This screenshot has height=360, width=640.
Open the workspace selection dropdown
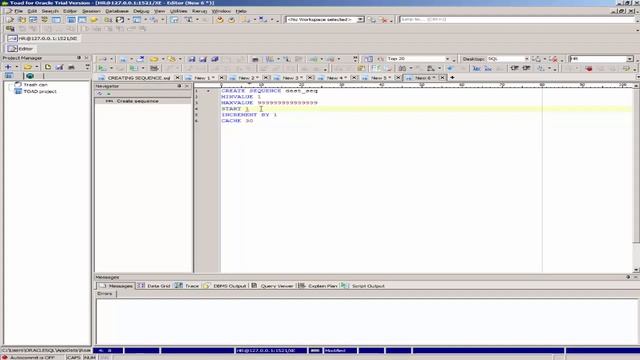click(360, 20)
